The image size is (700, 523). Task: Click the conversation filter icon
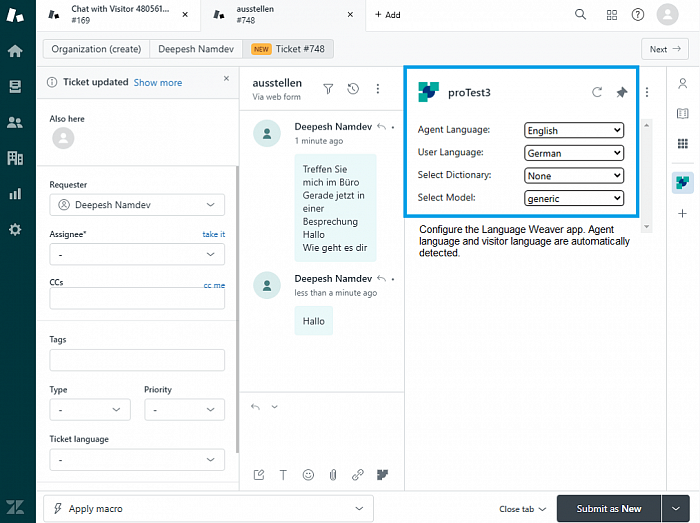[x=328, y=89]
